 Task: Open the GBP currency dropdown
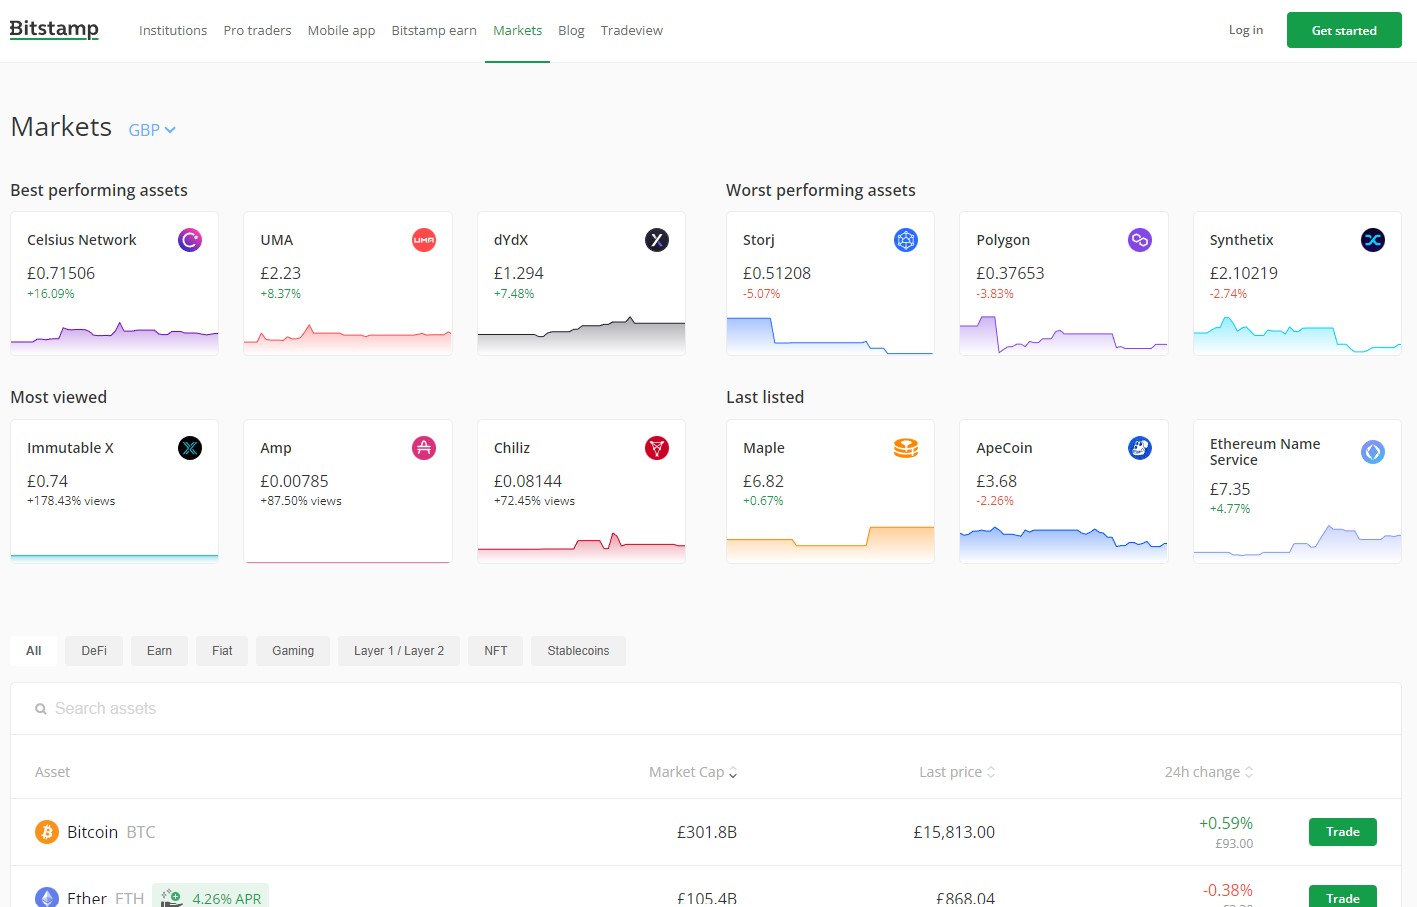click(x=152, y=130)
